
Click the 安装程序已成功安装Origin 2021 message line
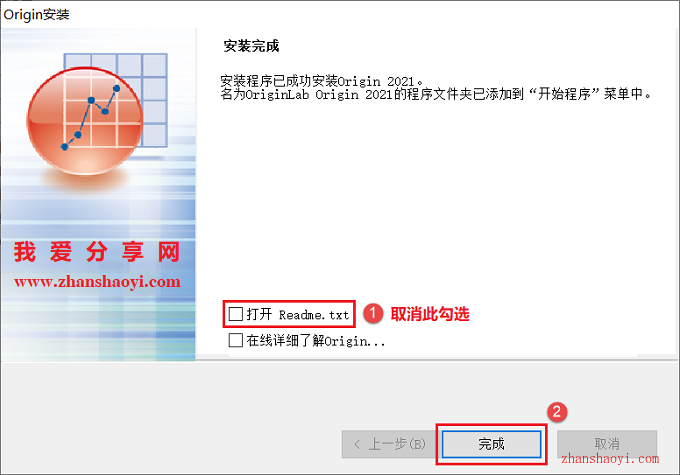point(321,81)
